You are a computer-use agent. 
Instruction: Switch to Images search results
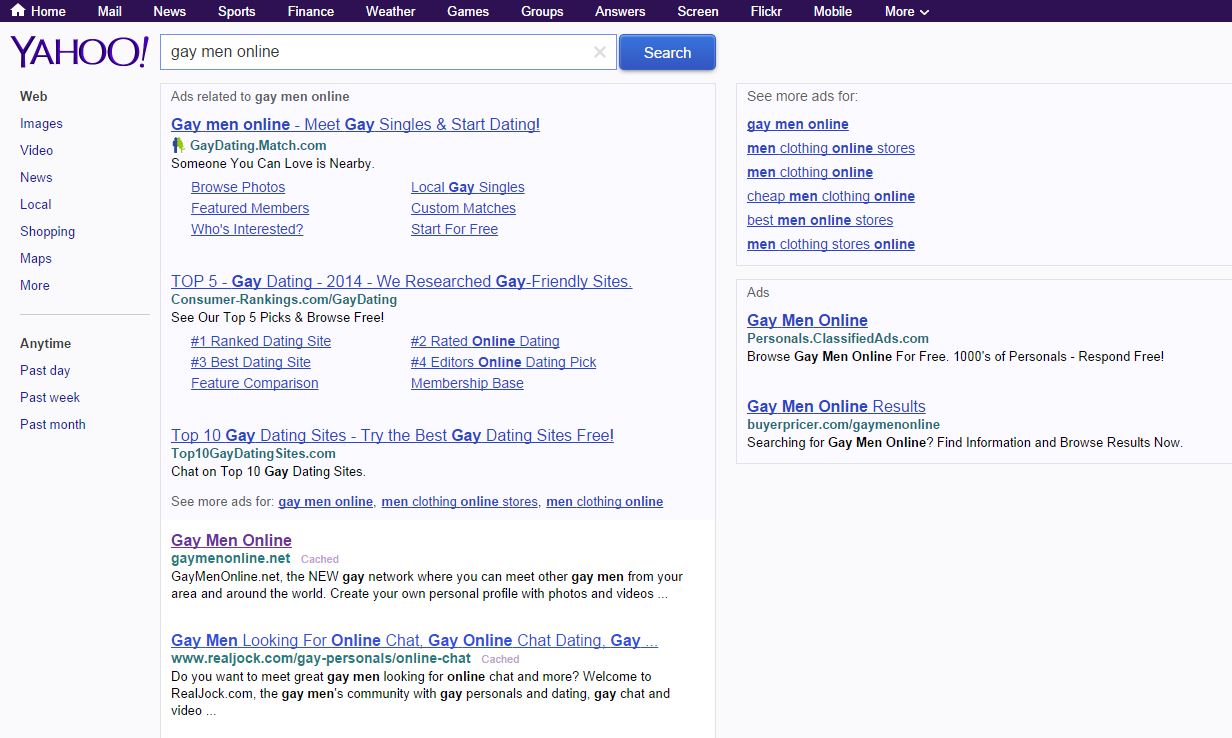point(41,123)
